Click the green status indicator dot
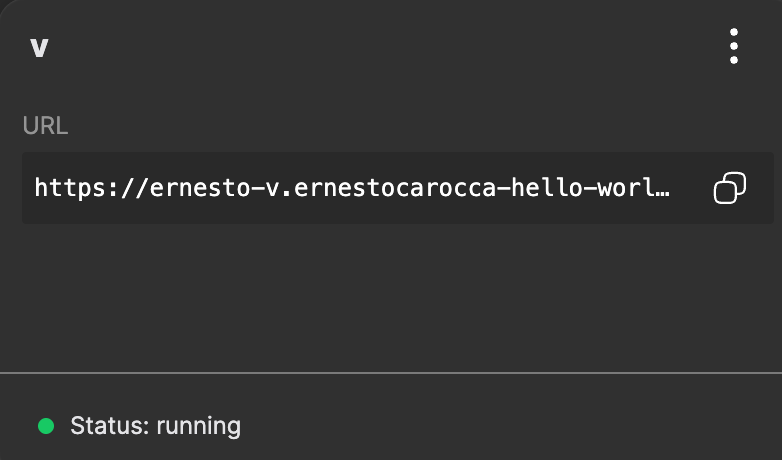This screenshot has height=460, width=782. 46,426
